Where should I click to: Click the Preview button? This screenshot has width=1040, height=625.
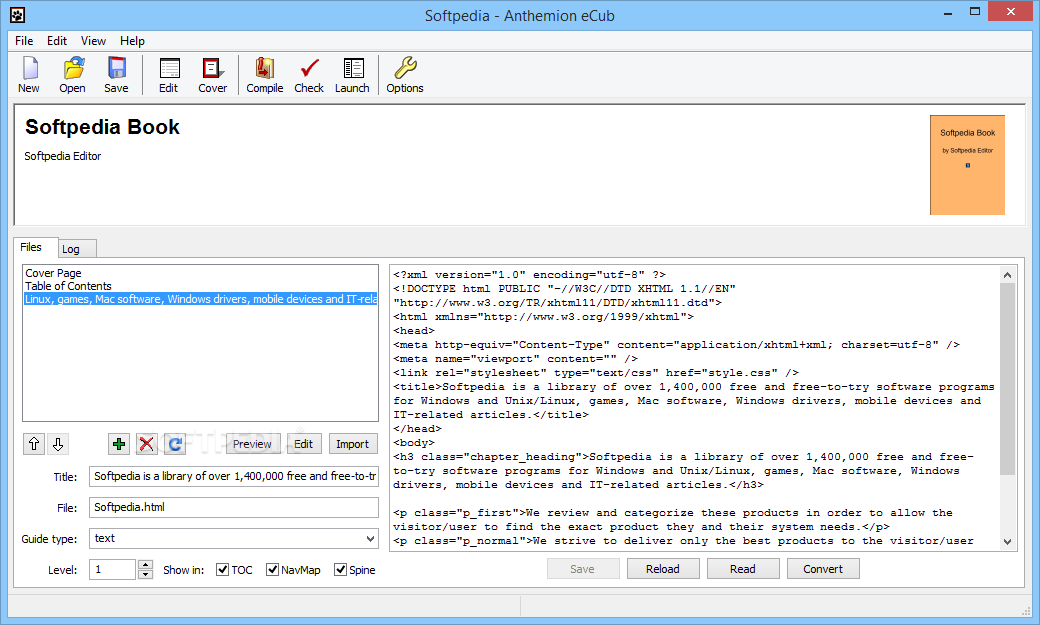click(x=252, y=444)
